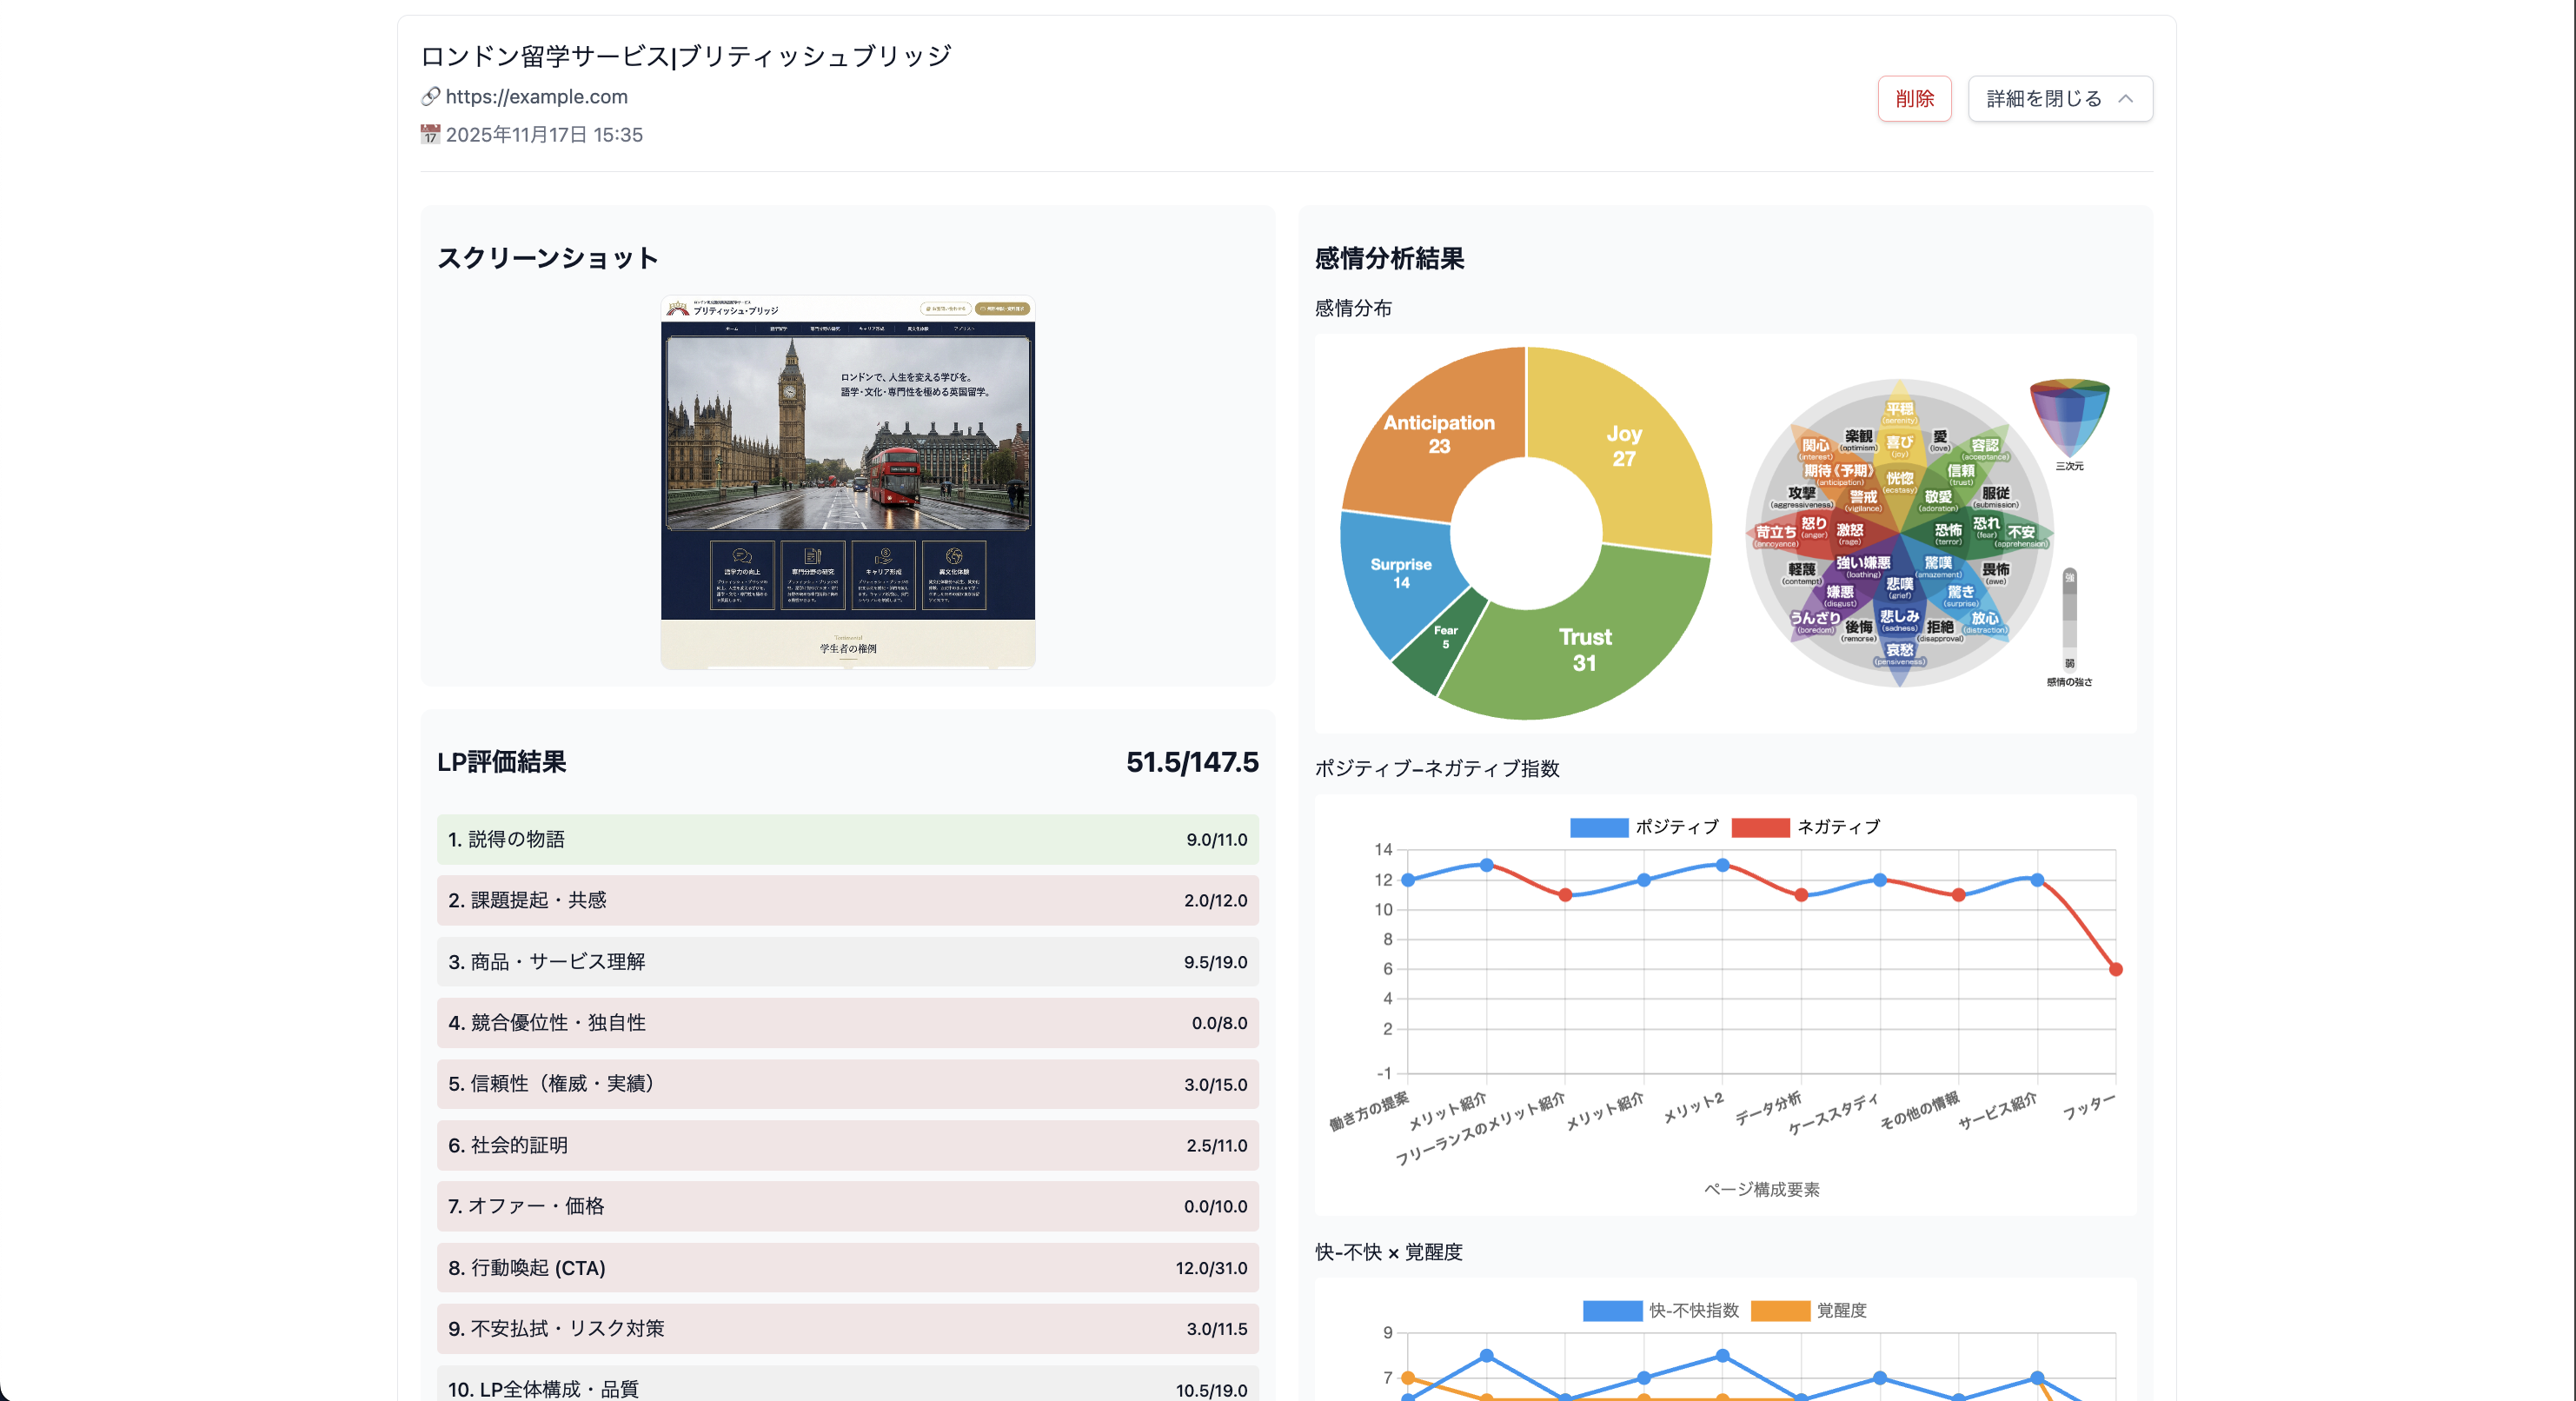Select the 7. オファー・価格 row
This screenshot has height=1401, width=2576.
[x=847, y=1206]
